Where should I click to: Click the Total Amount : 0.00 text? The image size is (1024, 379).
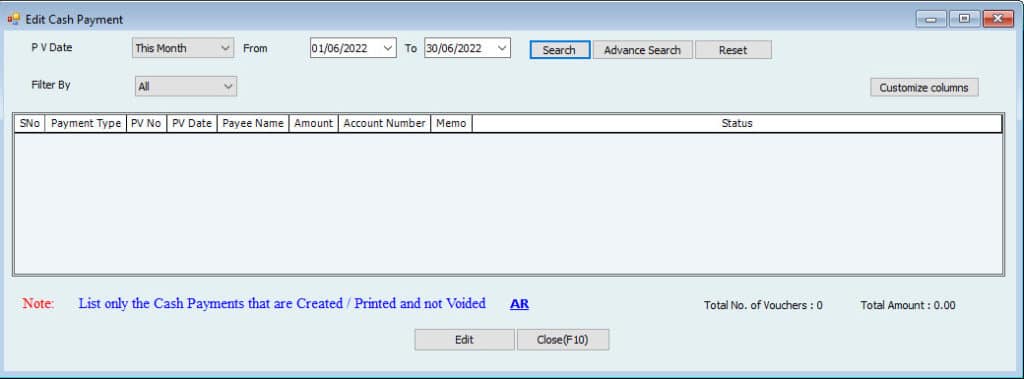click(x=908, y=305)
